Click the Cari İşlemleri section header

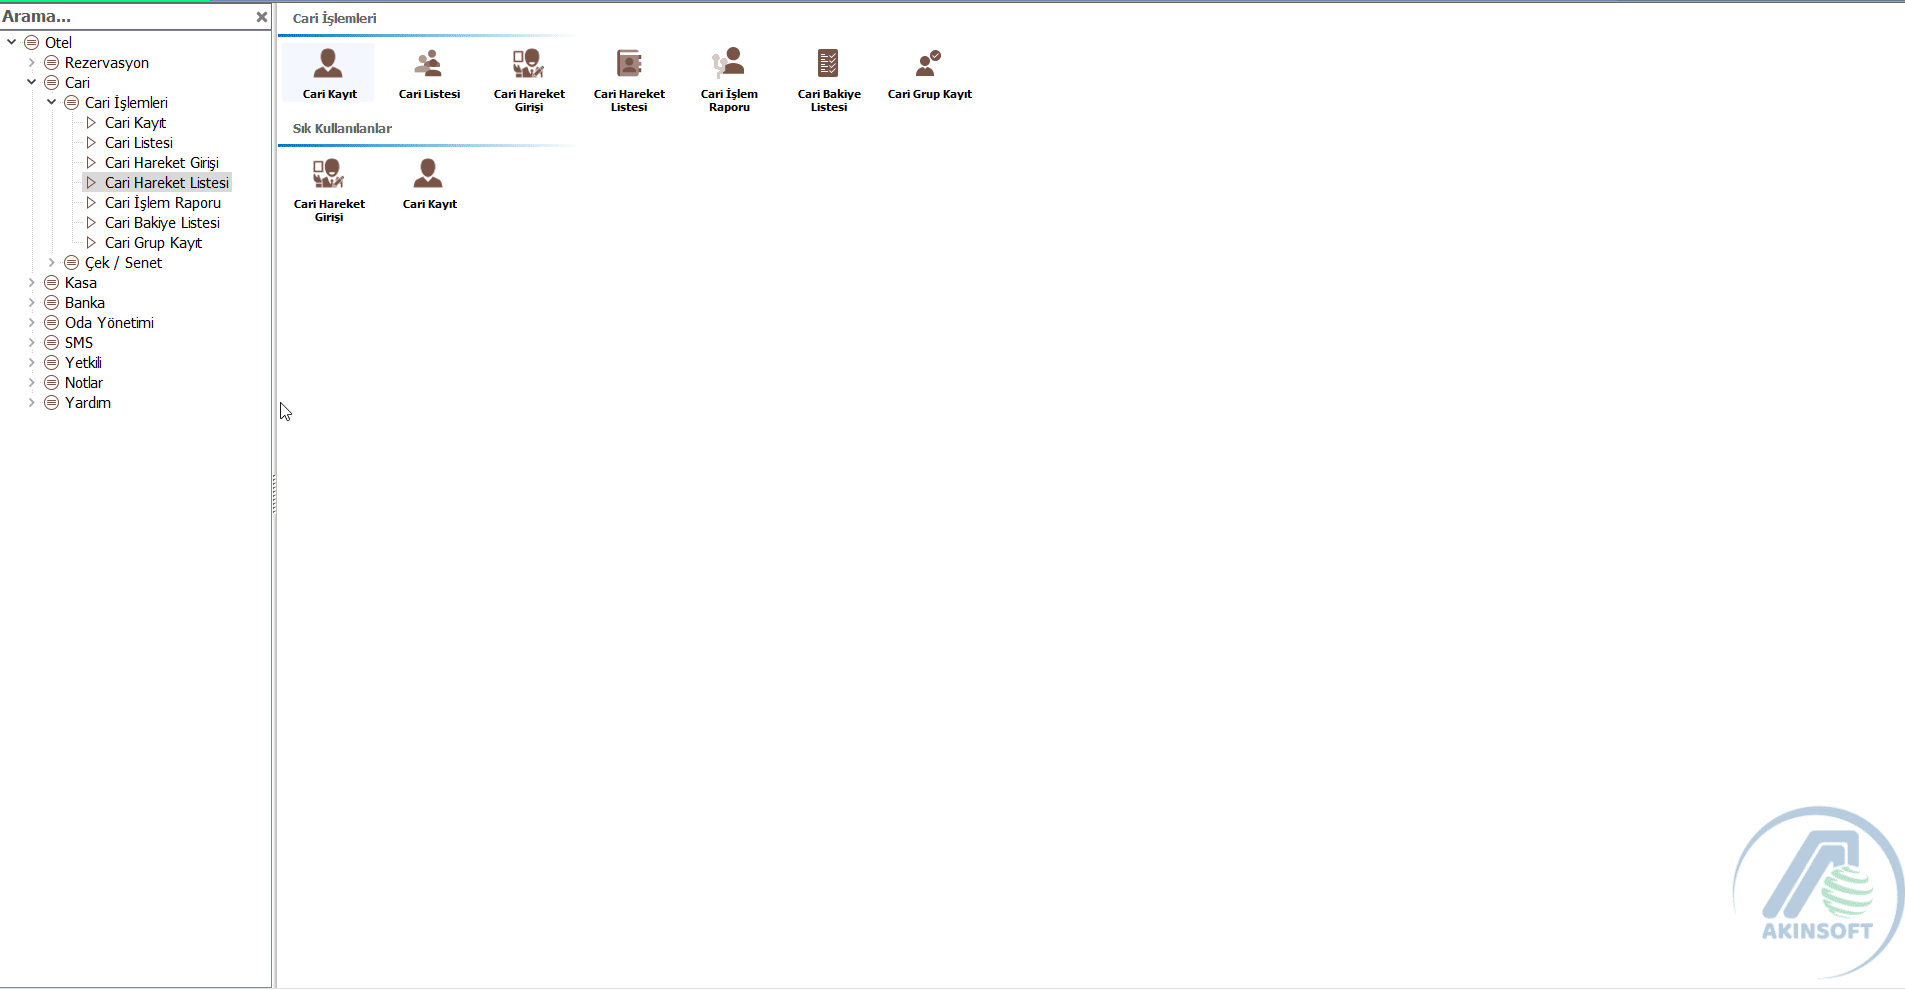[x=334, y=18]
